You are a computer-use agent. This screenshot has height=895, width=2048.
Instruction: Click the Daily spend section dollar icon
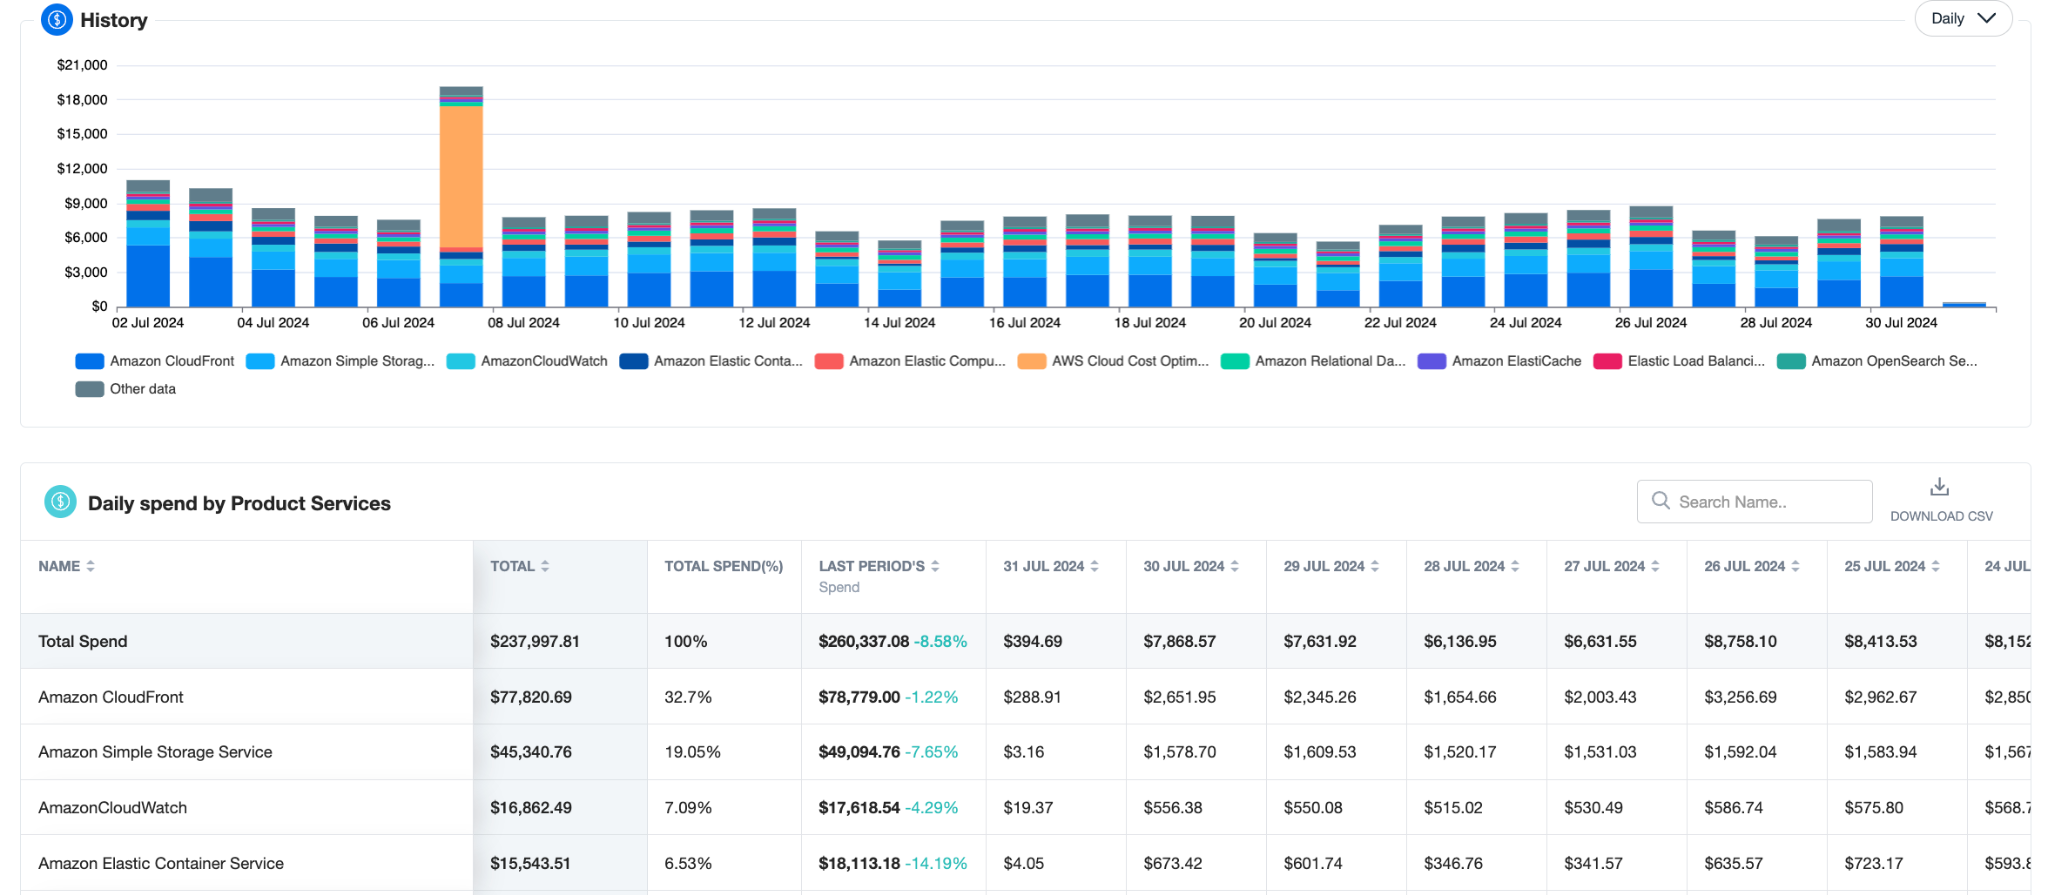tap(61, 502)
